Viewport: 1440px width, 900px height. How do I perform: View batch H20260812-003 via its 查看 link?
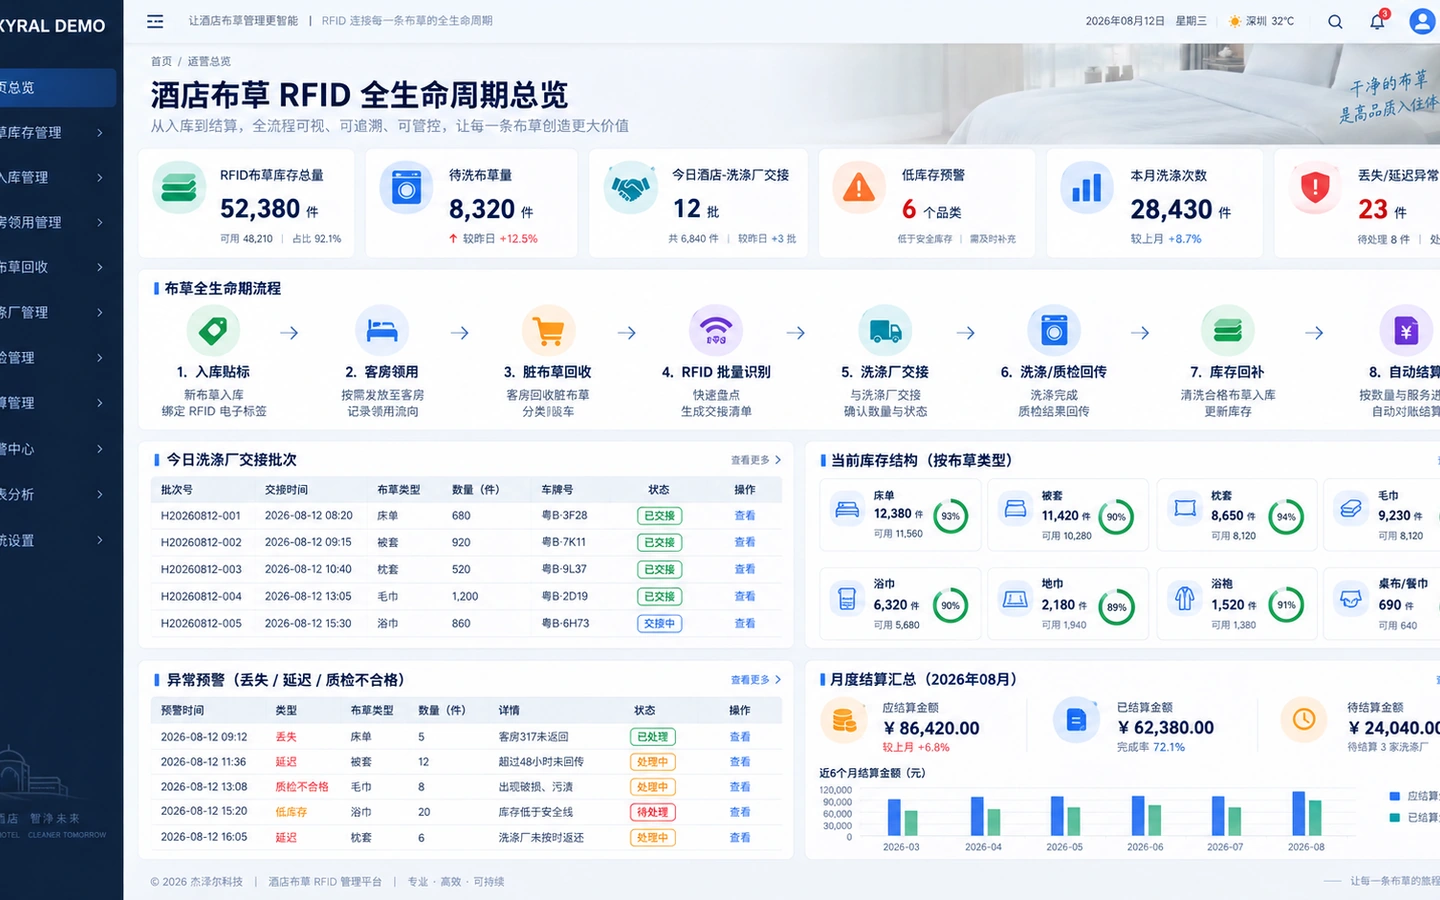[x=745, y=569]
